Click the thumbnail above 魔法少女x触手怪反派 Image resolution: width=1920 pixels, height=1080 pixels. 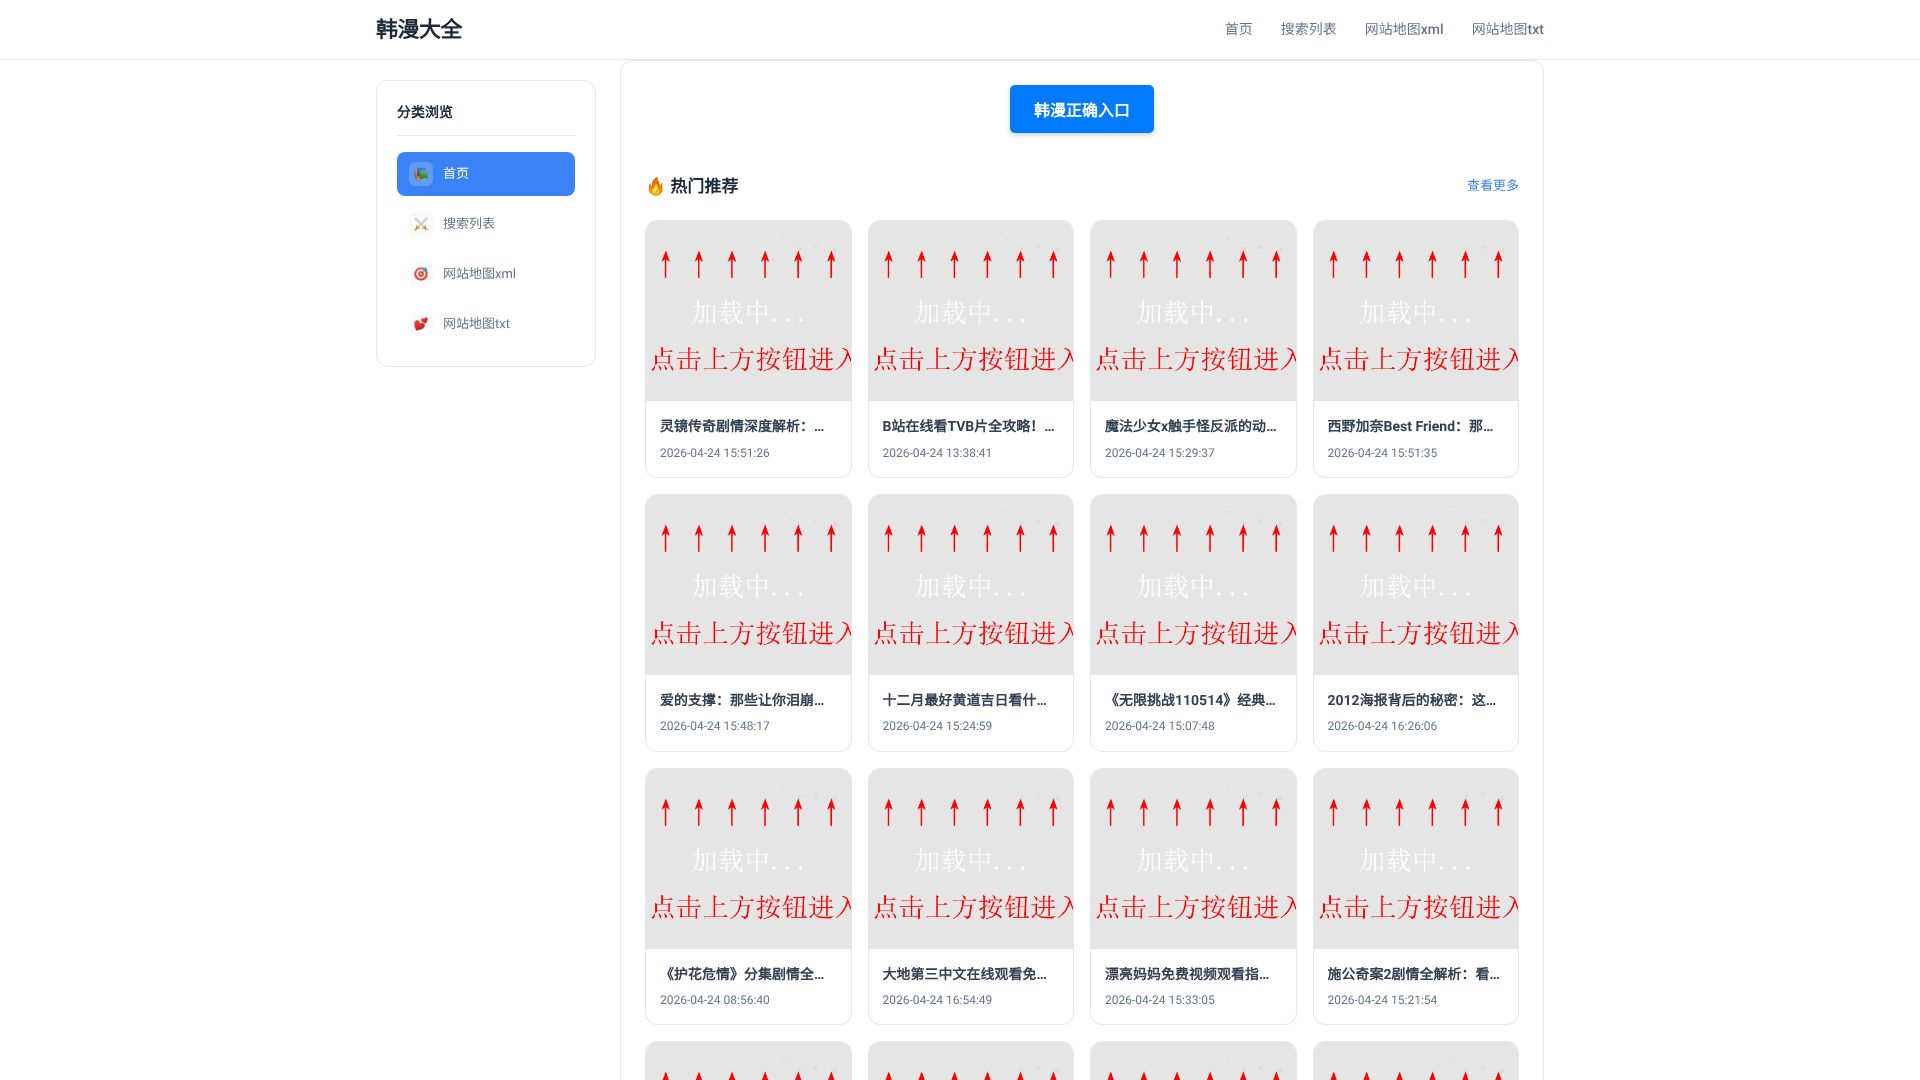click(x=1193, y=311)
